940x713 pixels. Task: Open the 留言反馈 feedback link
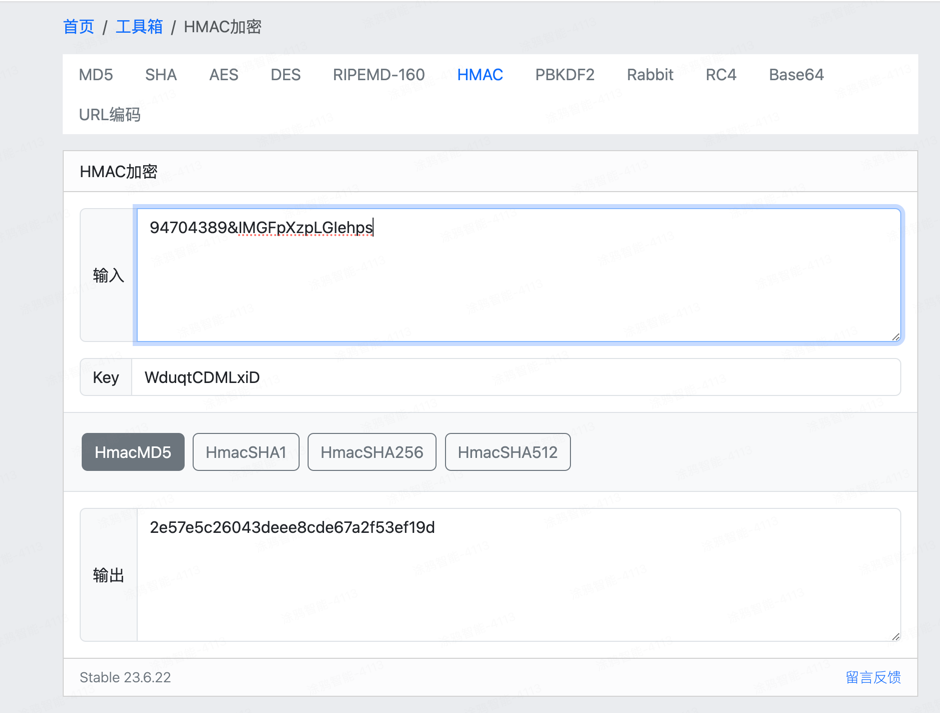874,677
